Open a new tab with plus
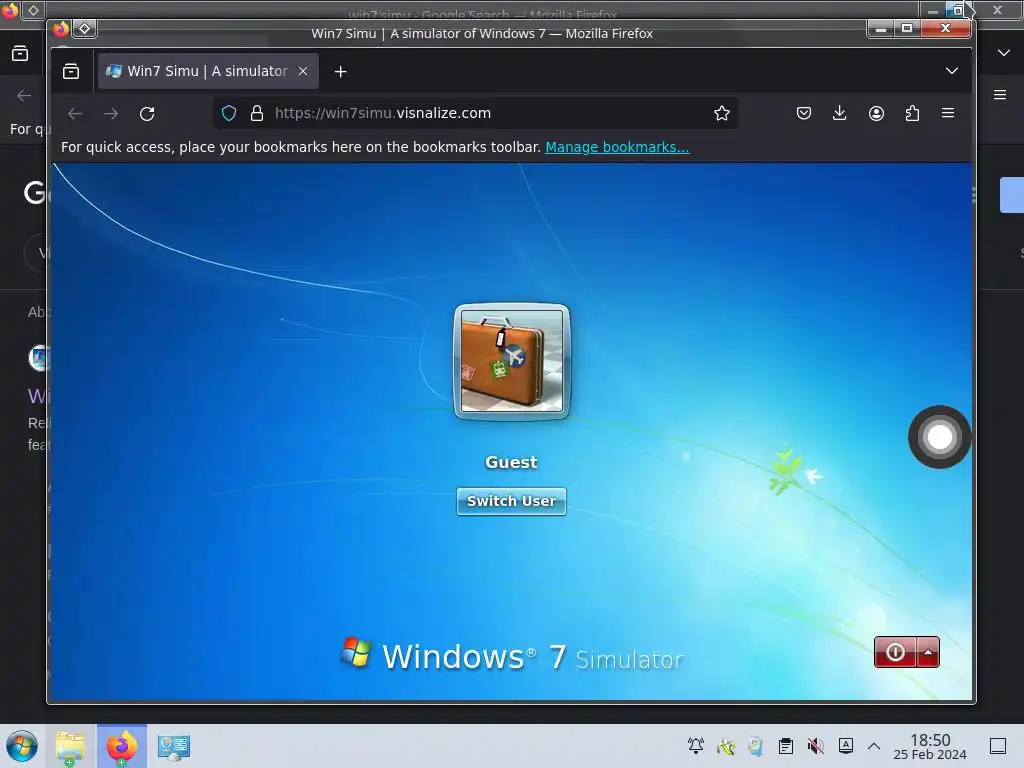The height and width of the screenshot is (768, 1024). click(x=340, y=71)
